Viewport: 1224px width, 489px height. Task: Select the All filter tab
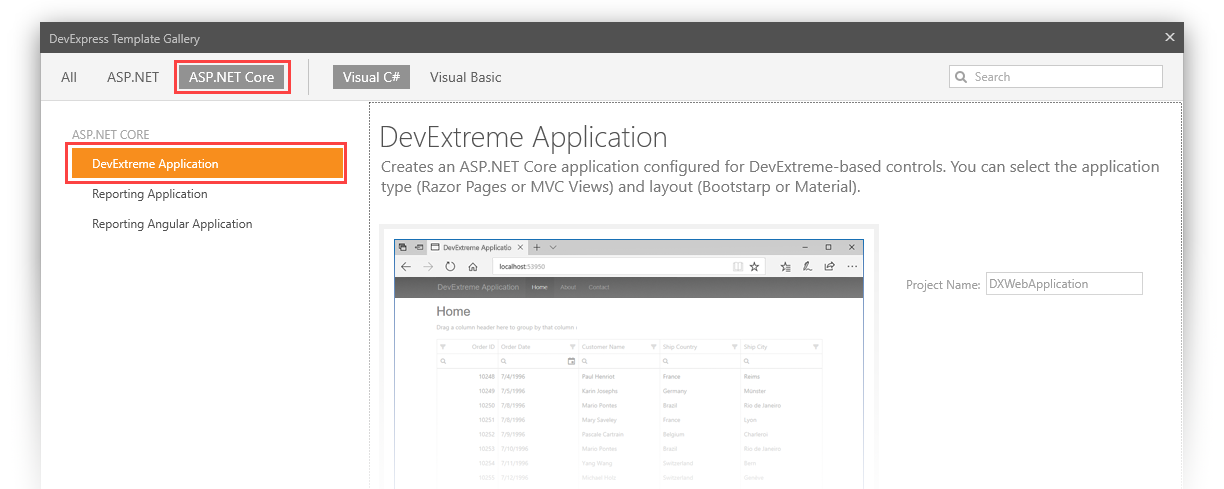pos(69,77)
